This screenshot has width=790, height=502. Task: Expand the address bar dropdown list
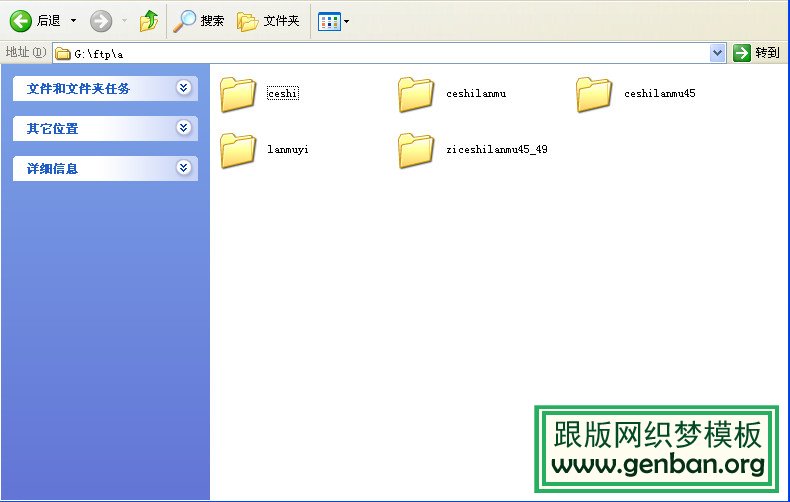717,53
